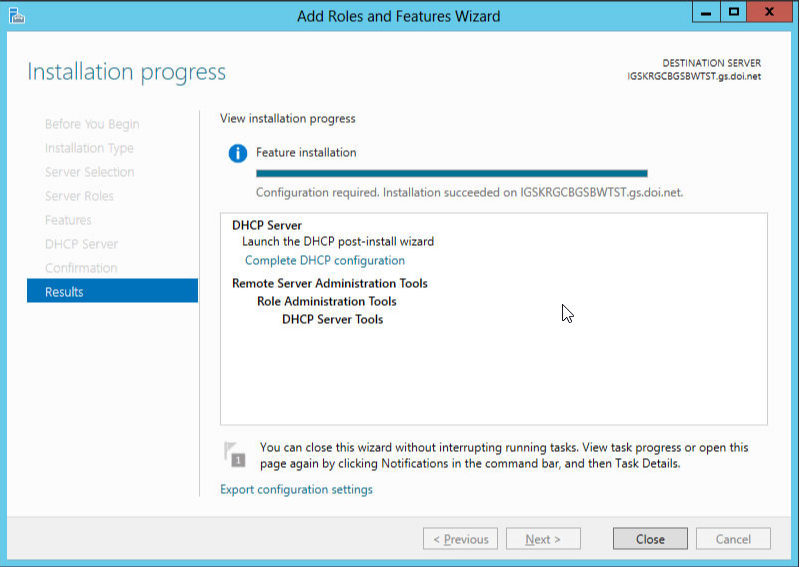The height and width of the screenshot is (567, 800).
Task: Open Export configuration settings link
Action: point(296,489)
